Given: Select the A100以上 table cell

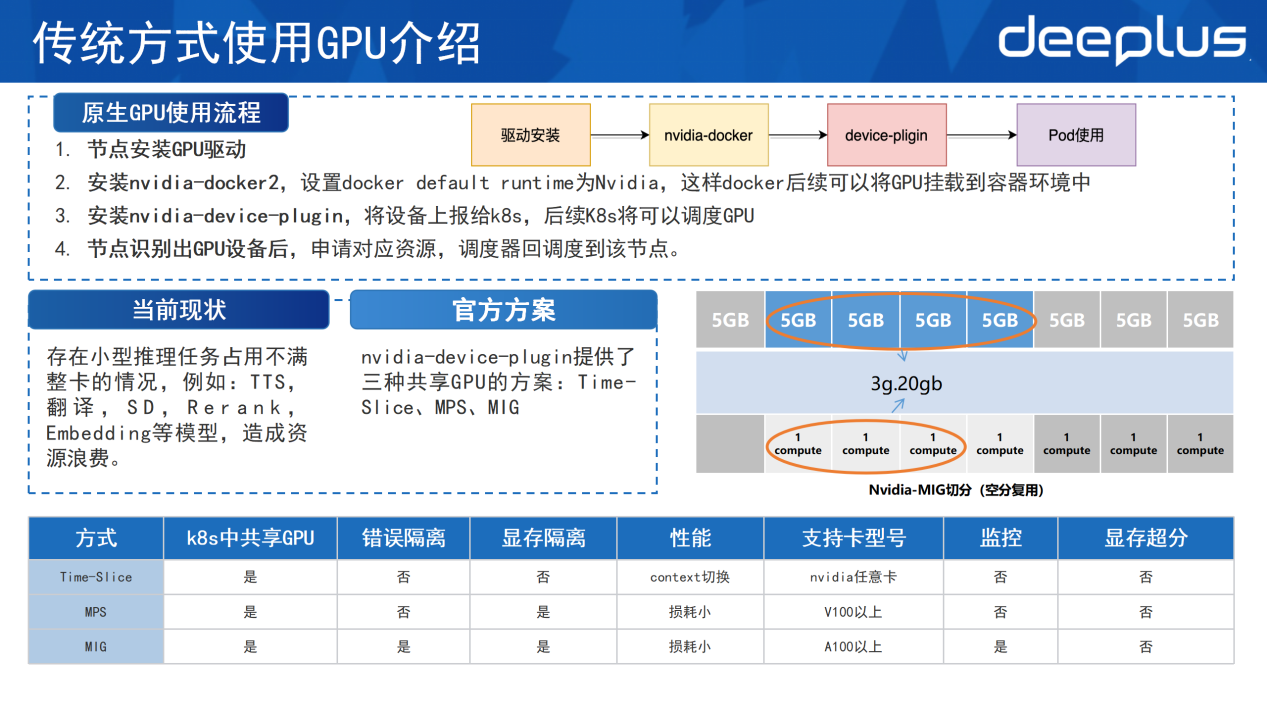Looking at the screenshot, I should coord(853,647).
